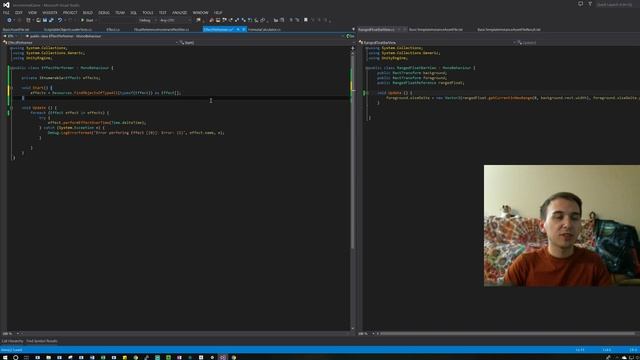Click the VAssistX Go button
Image resolution: width=640 pixels, height=360 pixels.
tap(350, 36)
